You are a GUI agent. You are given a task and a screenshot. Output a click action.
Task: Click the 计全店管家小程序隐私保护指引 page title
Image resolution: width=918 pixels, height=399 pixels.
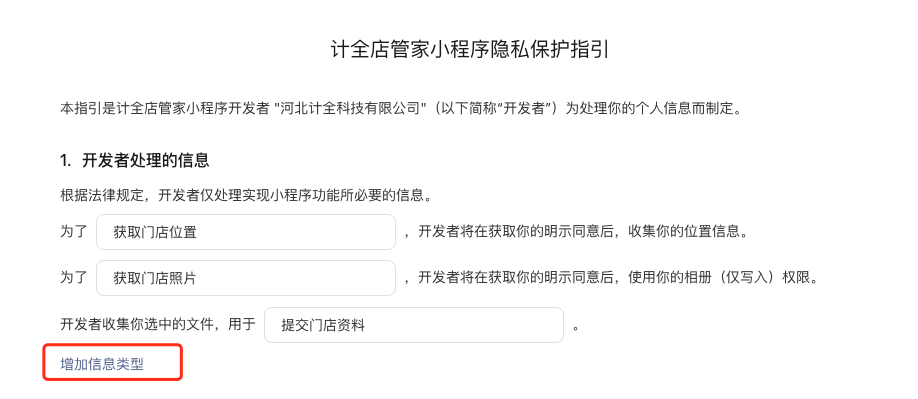(x=470, y=49)
